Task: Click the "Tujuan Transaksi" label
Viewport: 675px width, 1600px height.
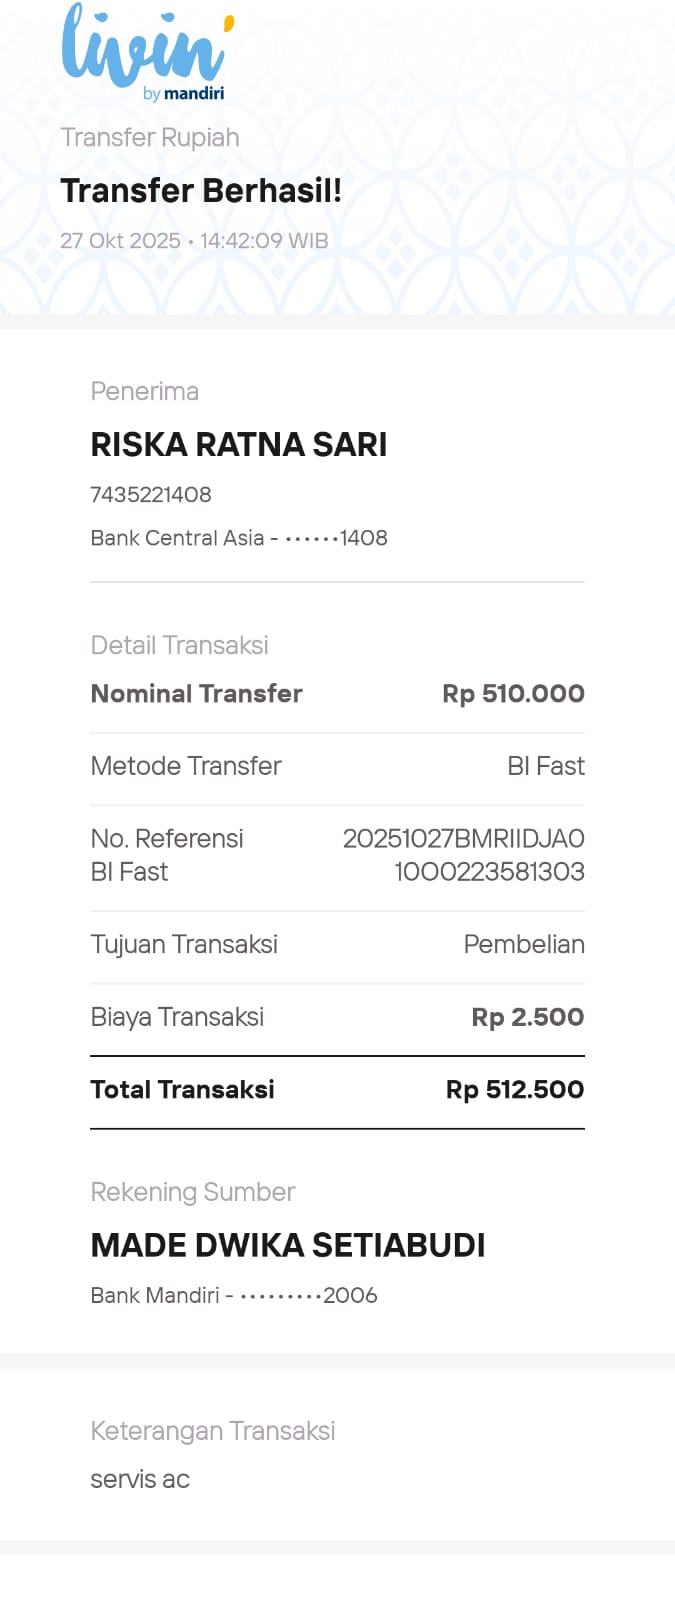Action: pyautogui.click(x=184, y=944)
